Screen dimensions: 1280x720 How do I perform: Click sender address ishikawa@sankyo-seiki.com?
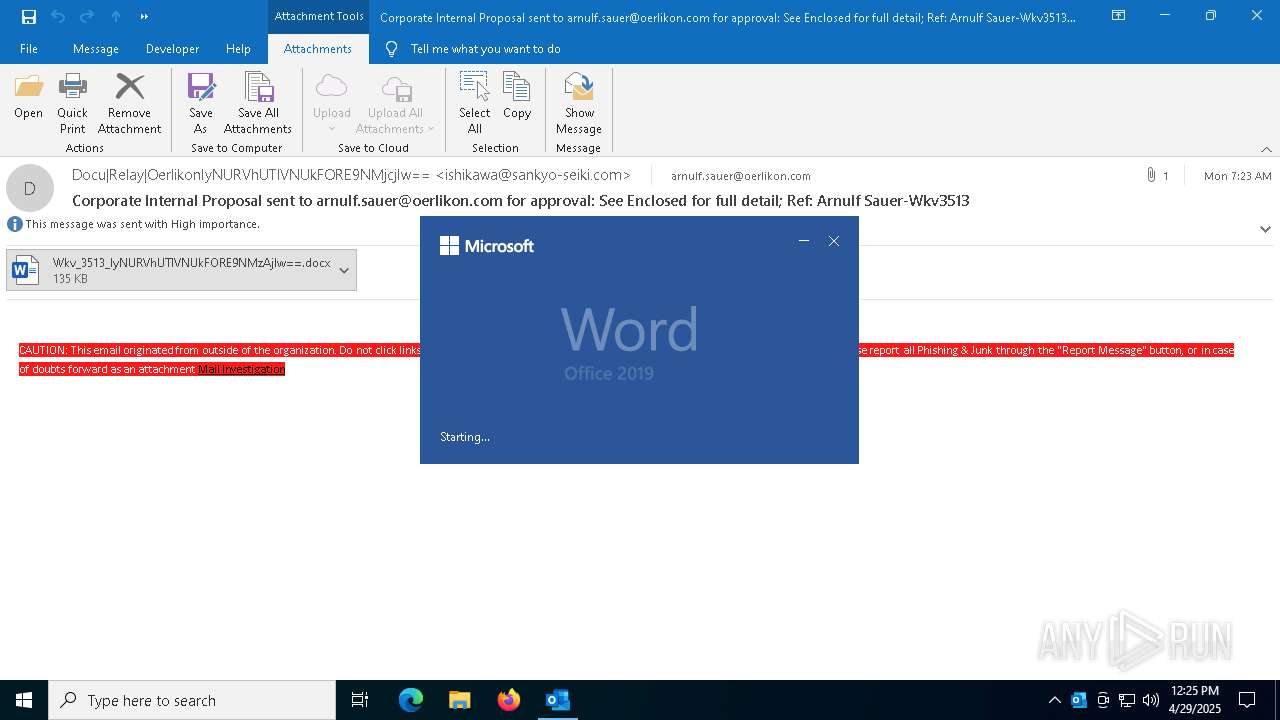pos(533,174)
